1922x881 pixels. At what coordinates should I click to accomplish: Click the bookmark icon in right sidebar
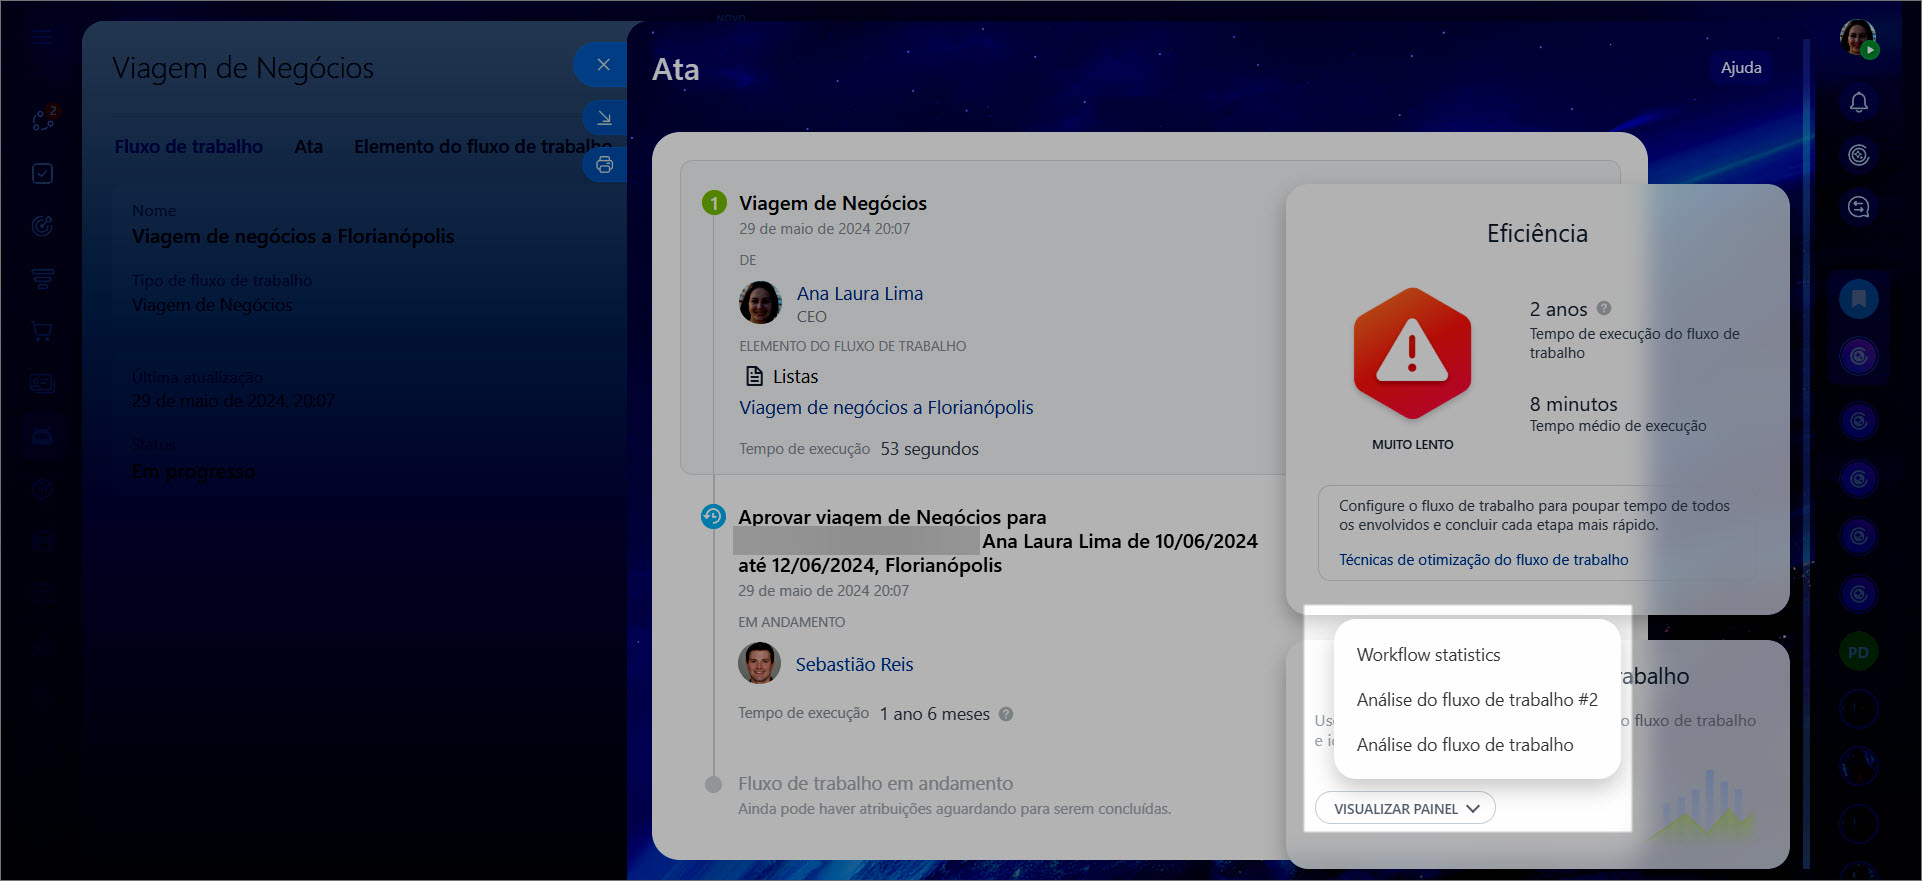point(1858,299)
